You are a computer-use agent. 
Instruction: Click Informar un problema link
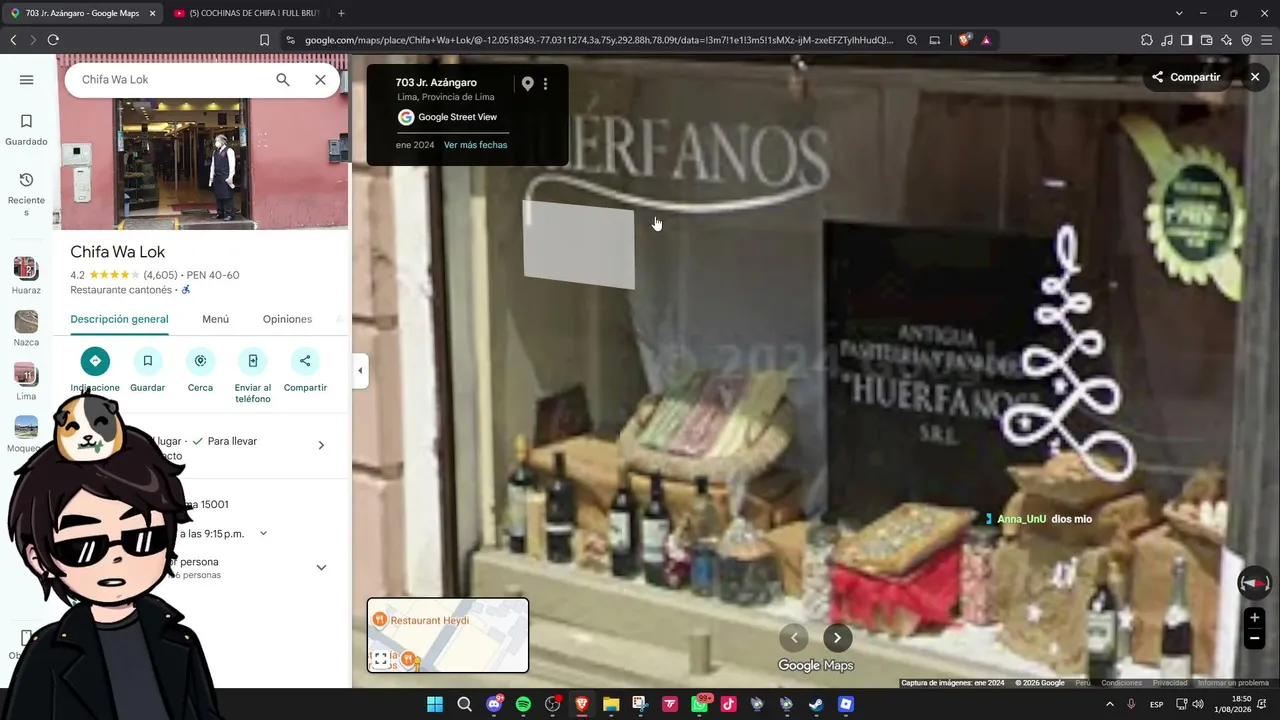click(1233, 683)
